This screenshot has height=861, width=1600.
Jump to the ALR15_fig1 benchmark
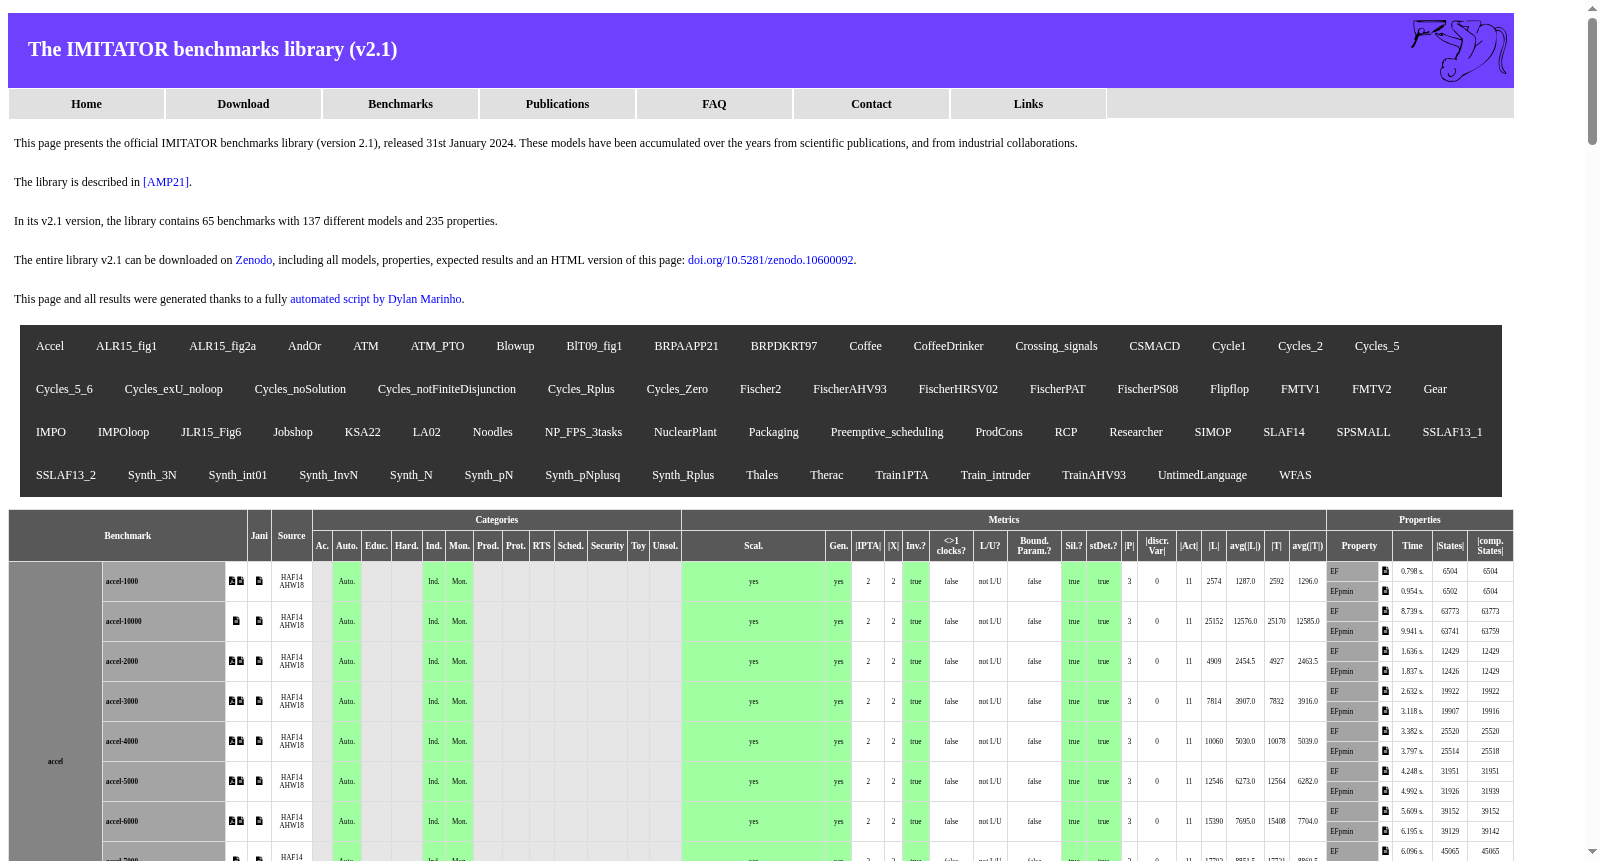[x=126, y=346]
